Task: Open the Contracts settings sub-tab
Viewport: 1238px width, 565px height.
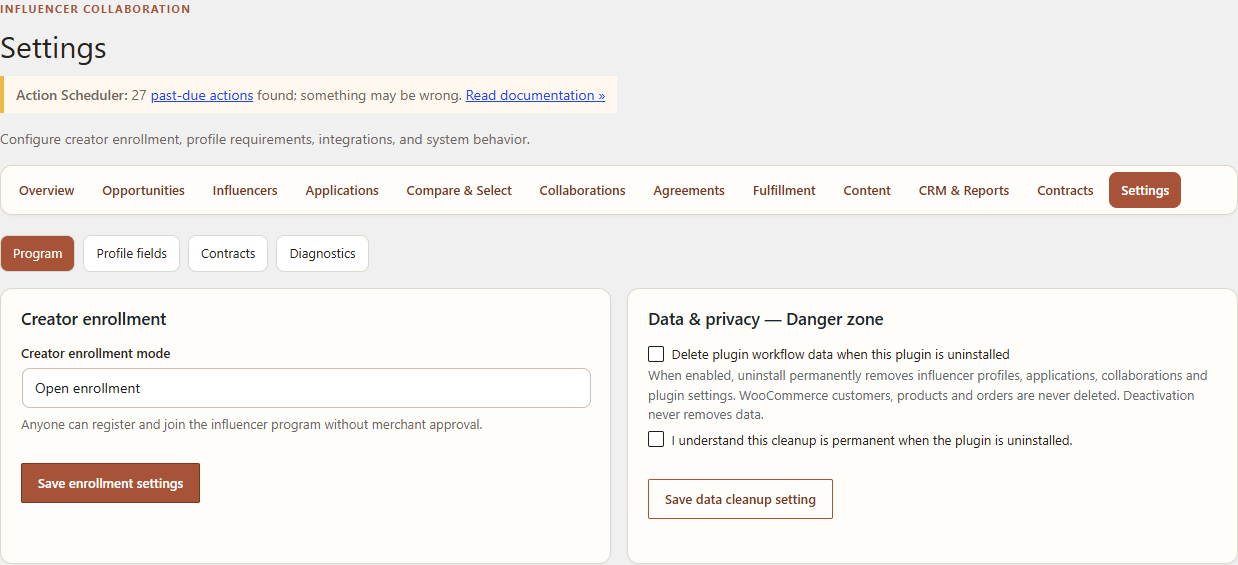Action: pyautogui.click(x=228, y=253)
